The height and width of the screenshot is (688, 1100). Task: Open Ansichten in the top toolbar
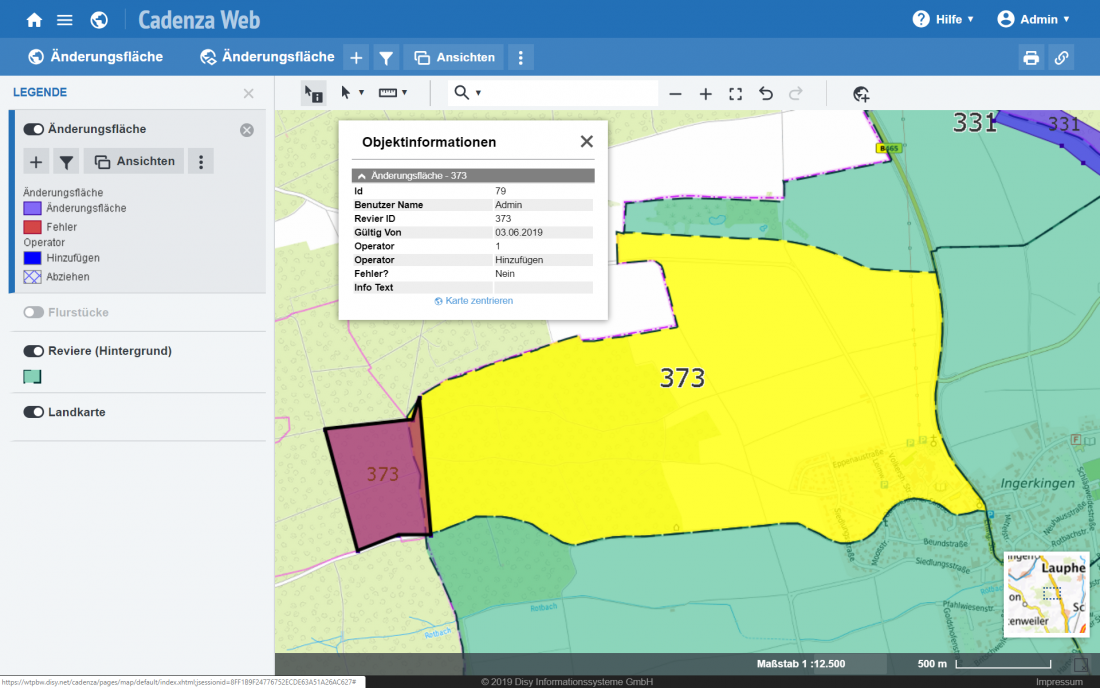454,58
